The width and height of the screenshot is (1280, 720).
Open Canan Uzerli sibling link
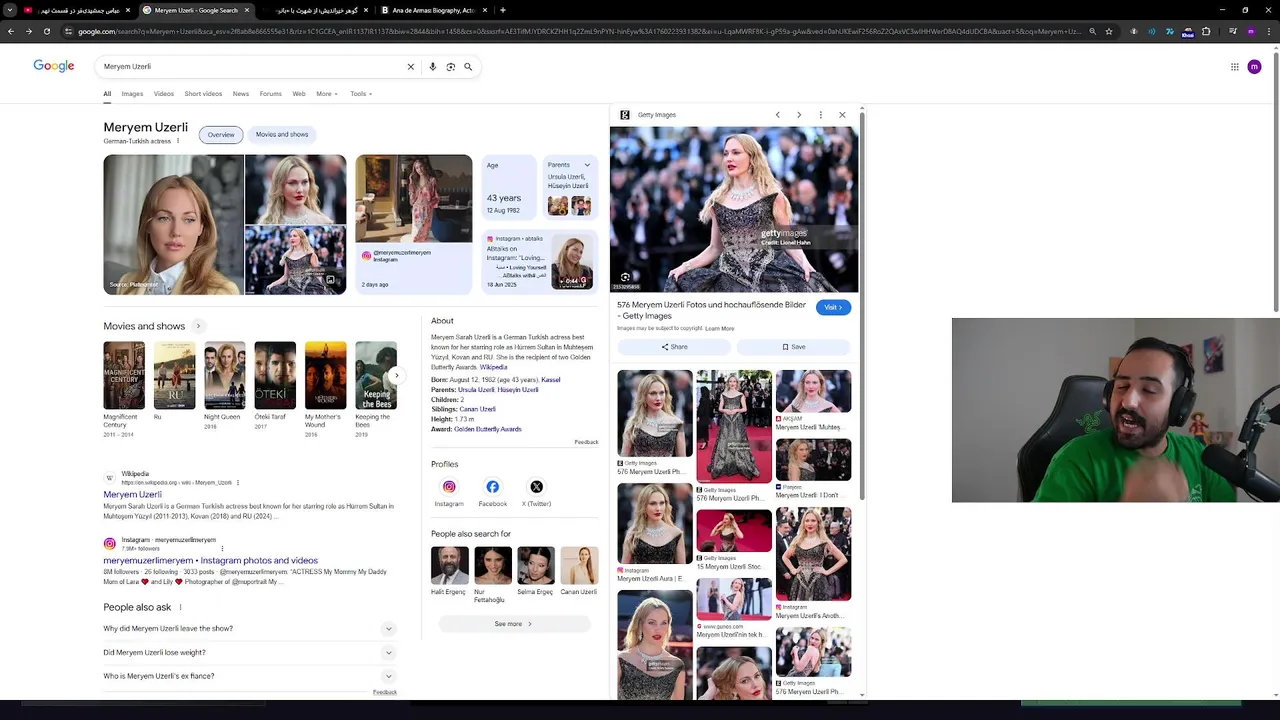click(x=477, y=409)
